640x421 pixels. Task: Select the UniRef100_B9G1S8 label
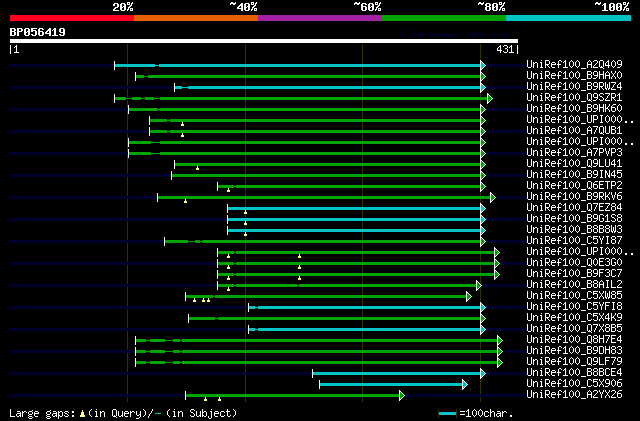[x=574, y=218]
